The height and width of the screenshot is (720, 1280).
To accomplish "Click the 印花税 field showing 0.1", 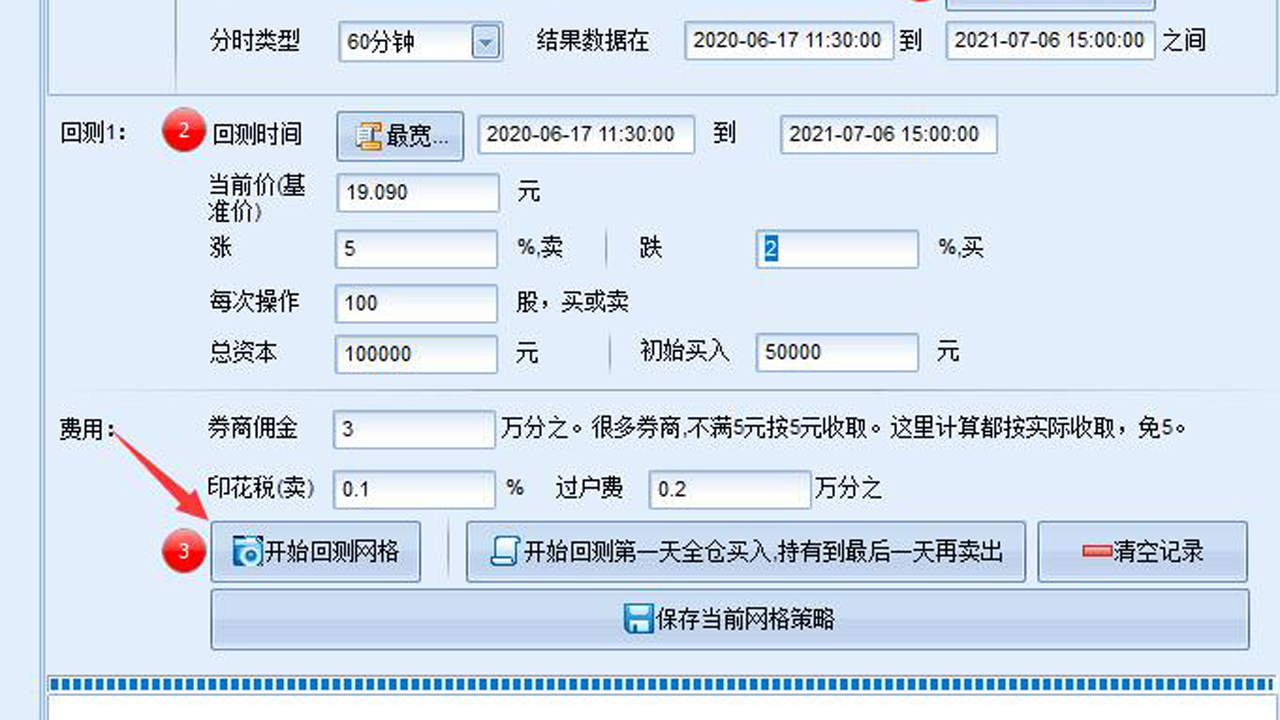I will pyautogui.click(x=413, y=489).
